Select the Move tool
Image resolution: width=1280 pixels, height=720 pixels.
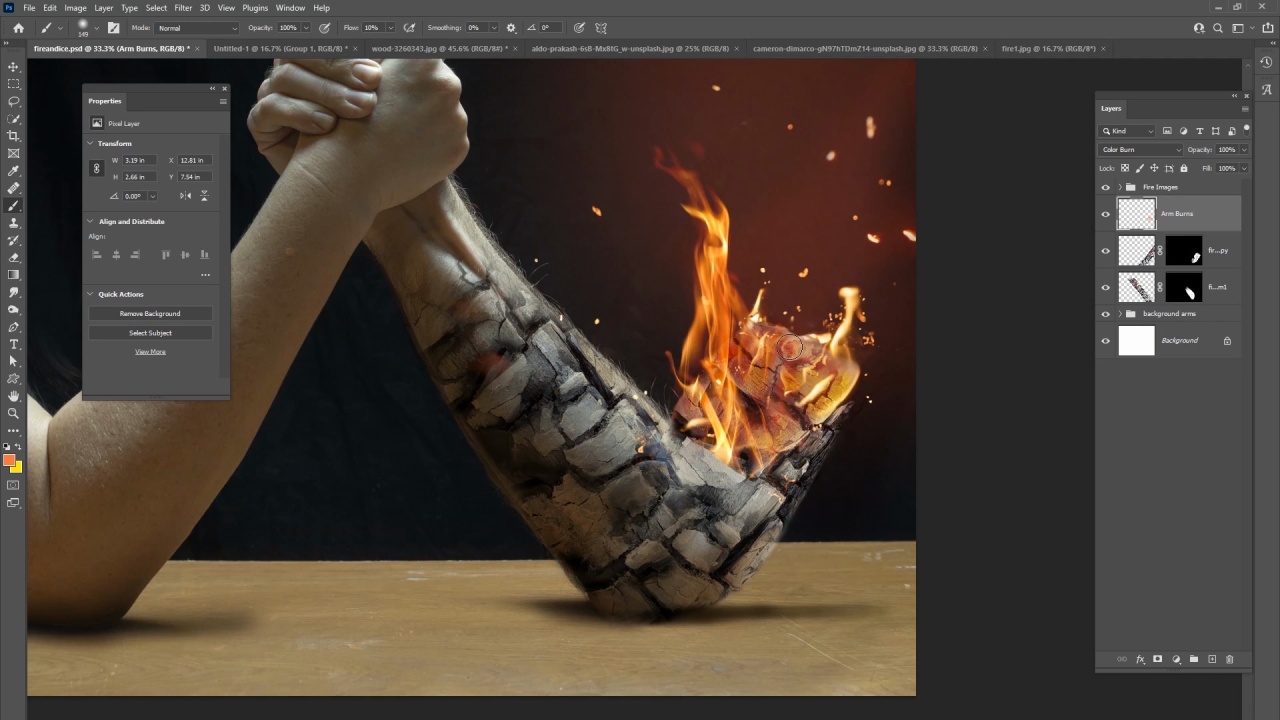point(13,67)
